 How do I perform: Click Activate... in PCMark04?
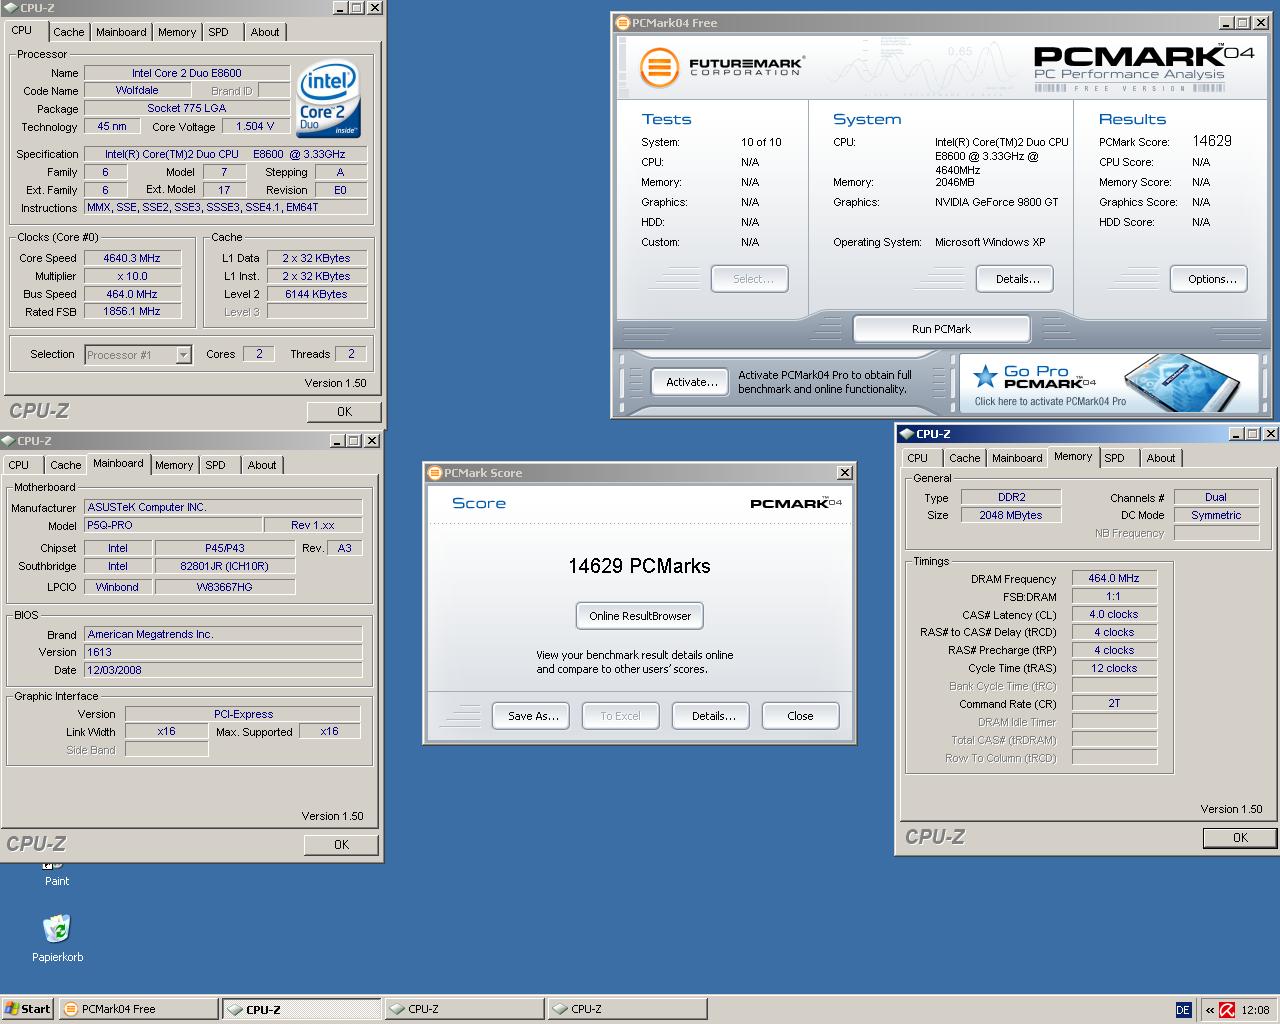(x=691, y=382)
